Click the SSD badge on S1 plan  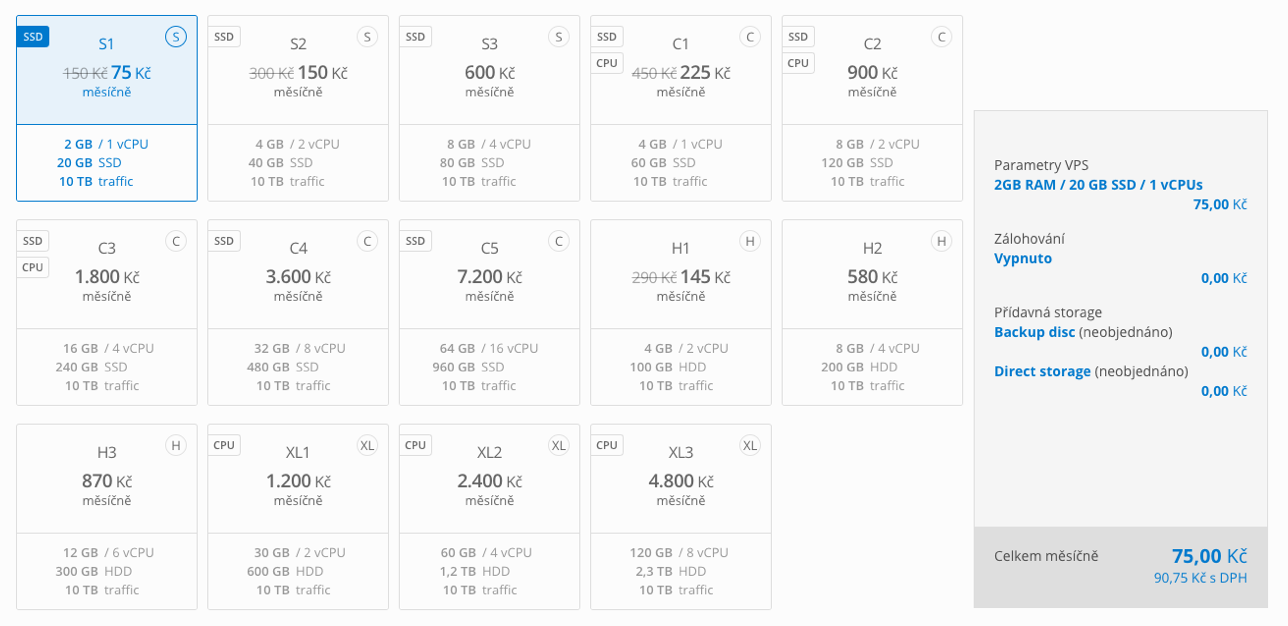click(x=33, y=37)
